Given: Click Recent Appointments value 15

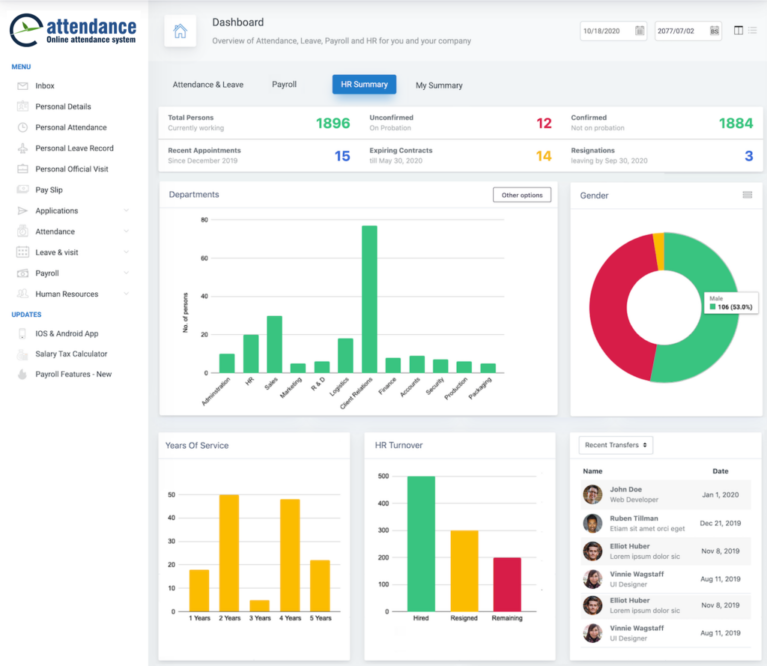Looking at the screenshot, I should 342,156.
